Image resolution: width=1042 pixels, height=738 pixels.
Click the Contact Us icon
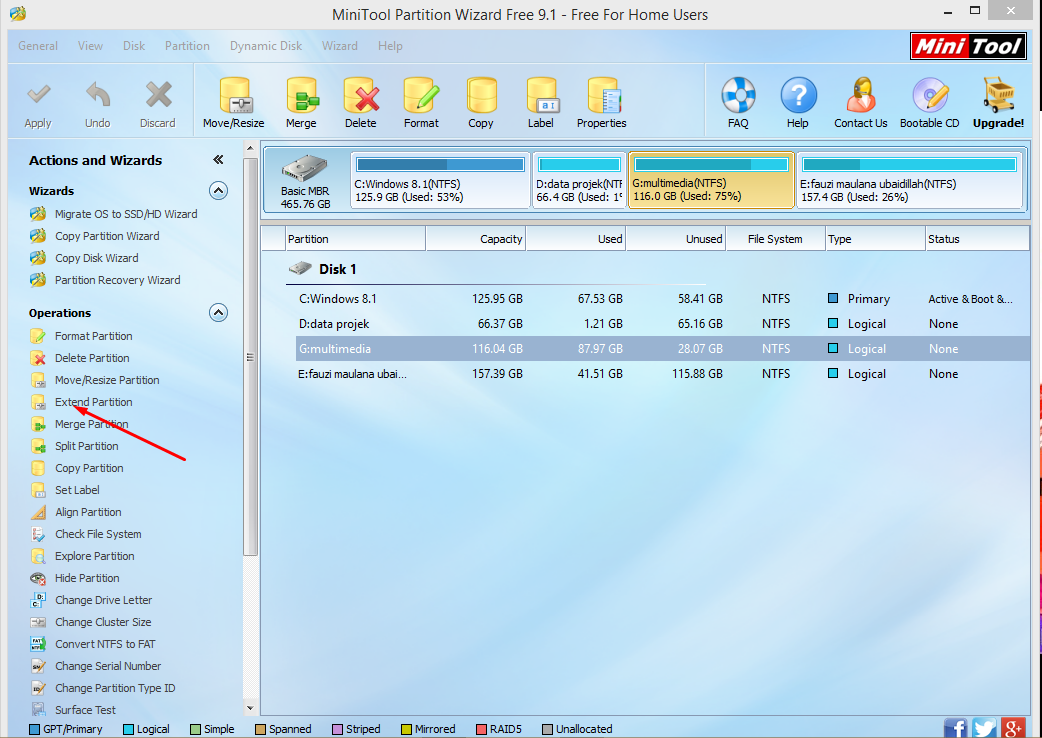click(x=861, y=95)
